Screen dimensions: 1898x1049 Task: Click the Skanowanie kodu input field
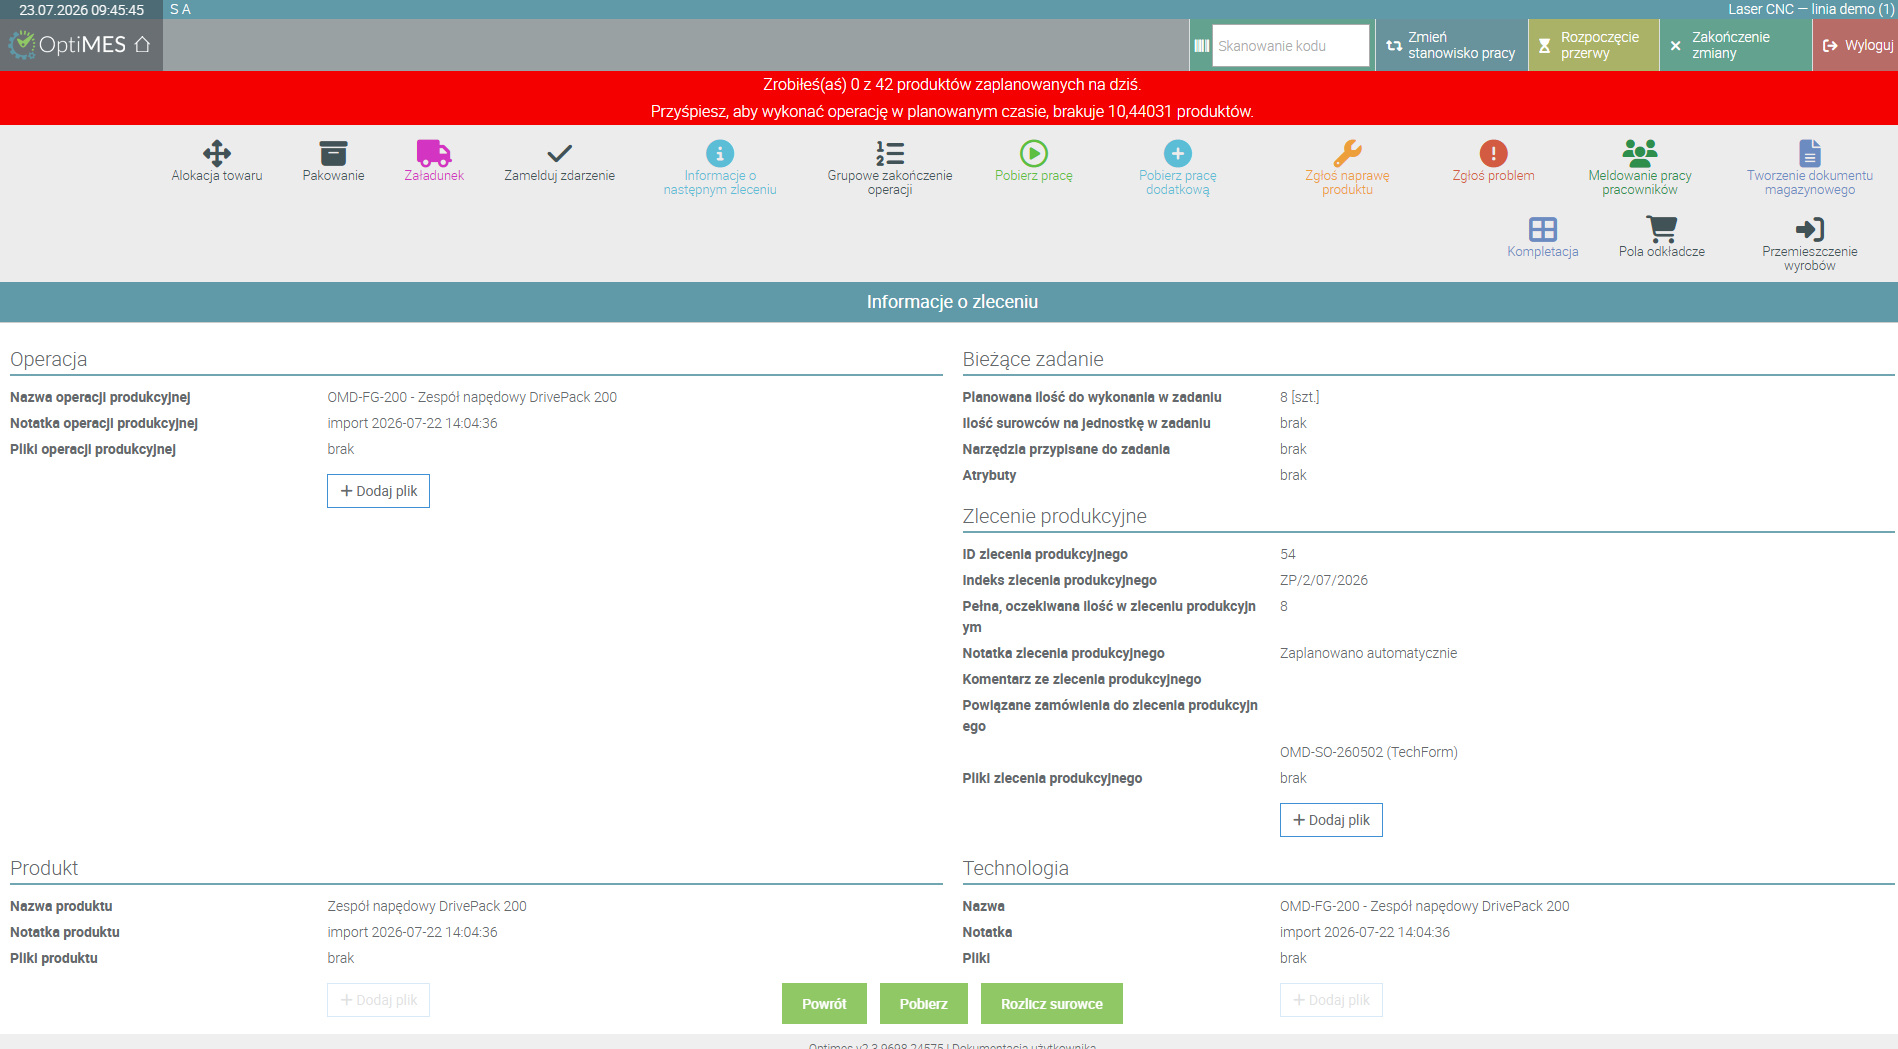pos(1290,46)
